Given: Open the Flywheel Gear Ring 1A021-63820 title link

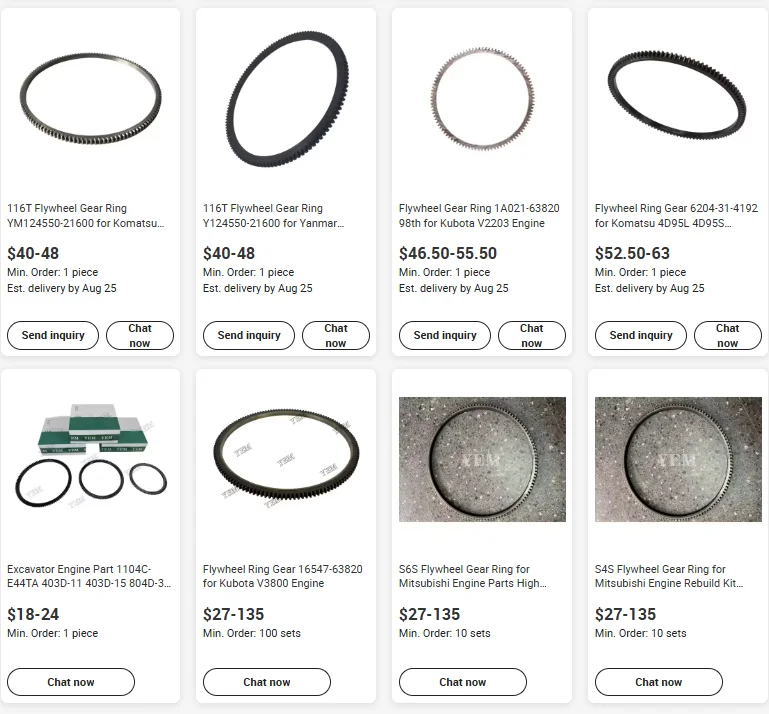Looking at the screenshot, I should click(479, 216).
